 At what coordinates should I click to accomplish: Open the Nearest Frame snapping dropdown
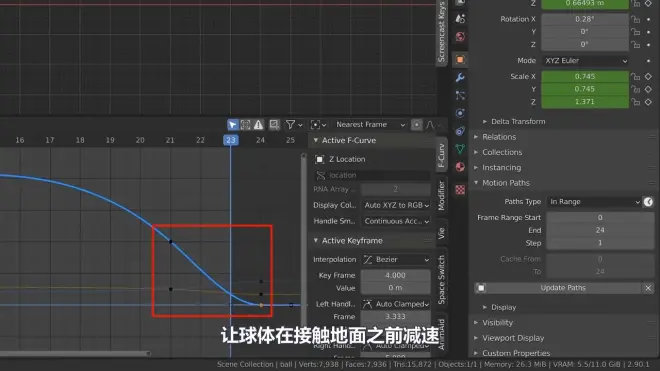tap(370, 125)
